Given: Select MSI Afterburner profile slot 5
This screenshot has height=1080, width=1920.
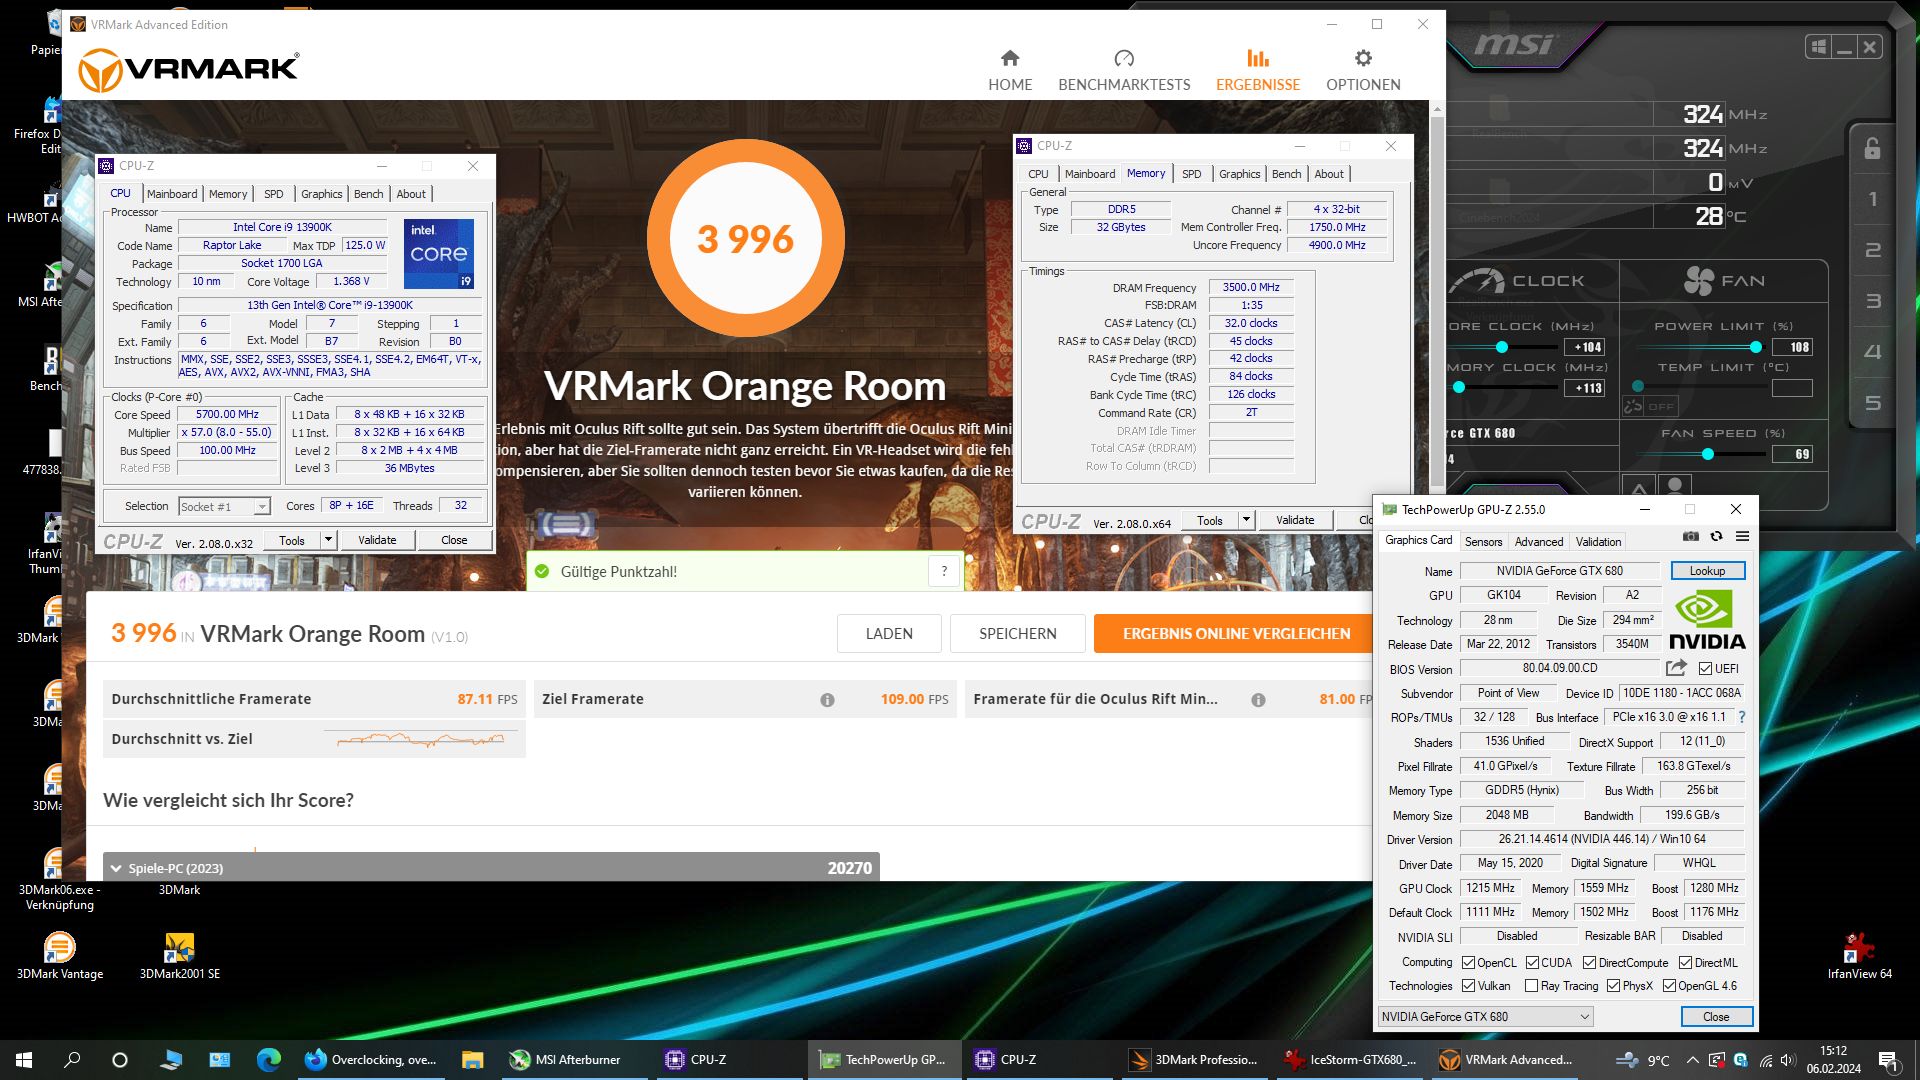Looking at the screenshot, I should coord(1873,403).
